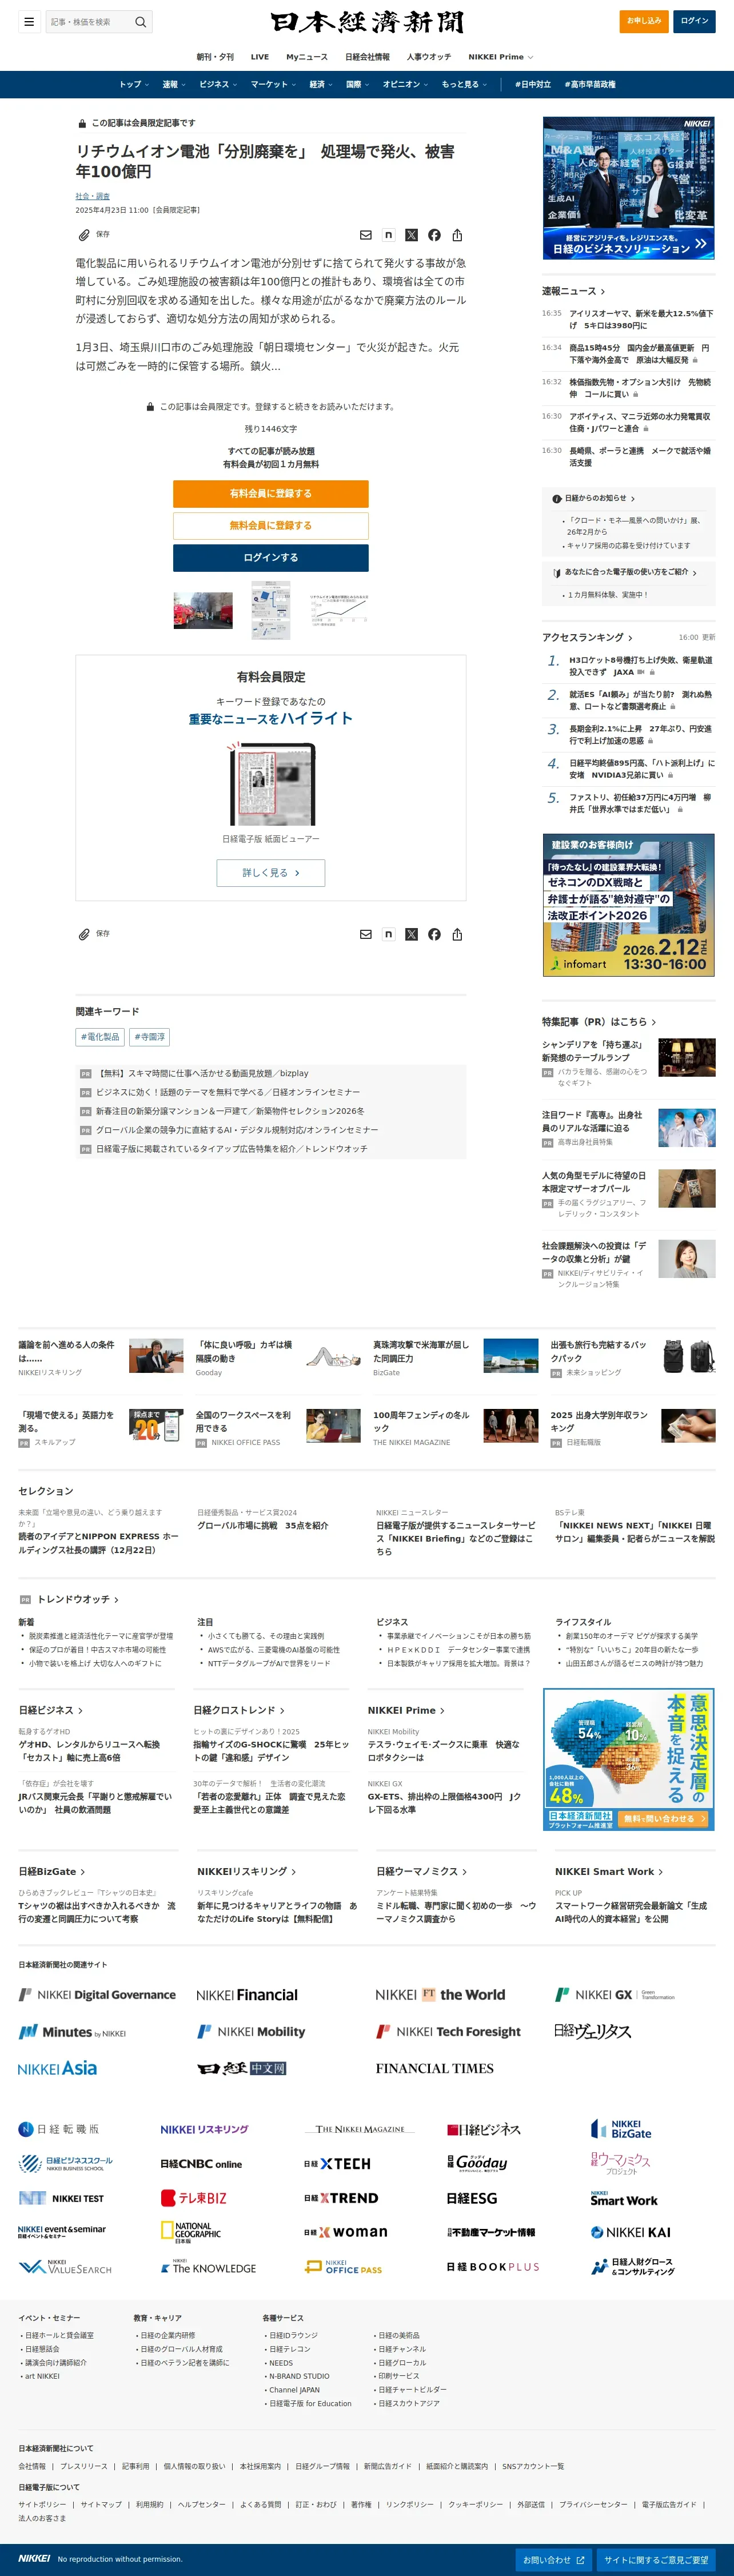The image size is (734, 2576).
Task: Open NIKKEI KAI logo link
Action: coord(631,2232)
